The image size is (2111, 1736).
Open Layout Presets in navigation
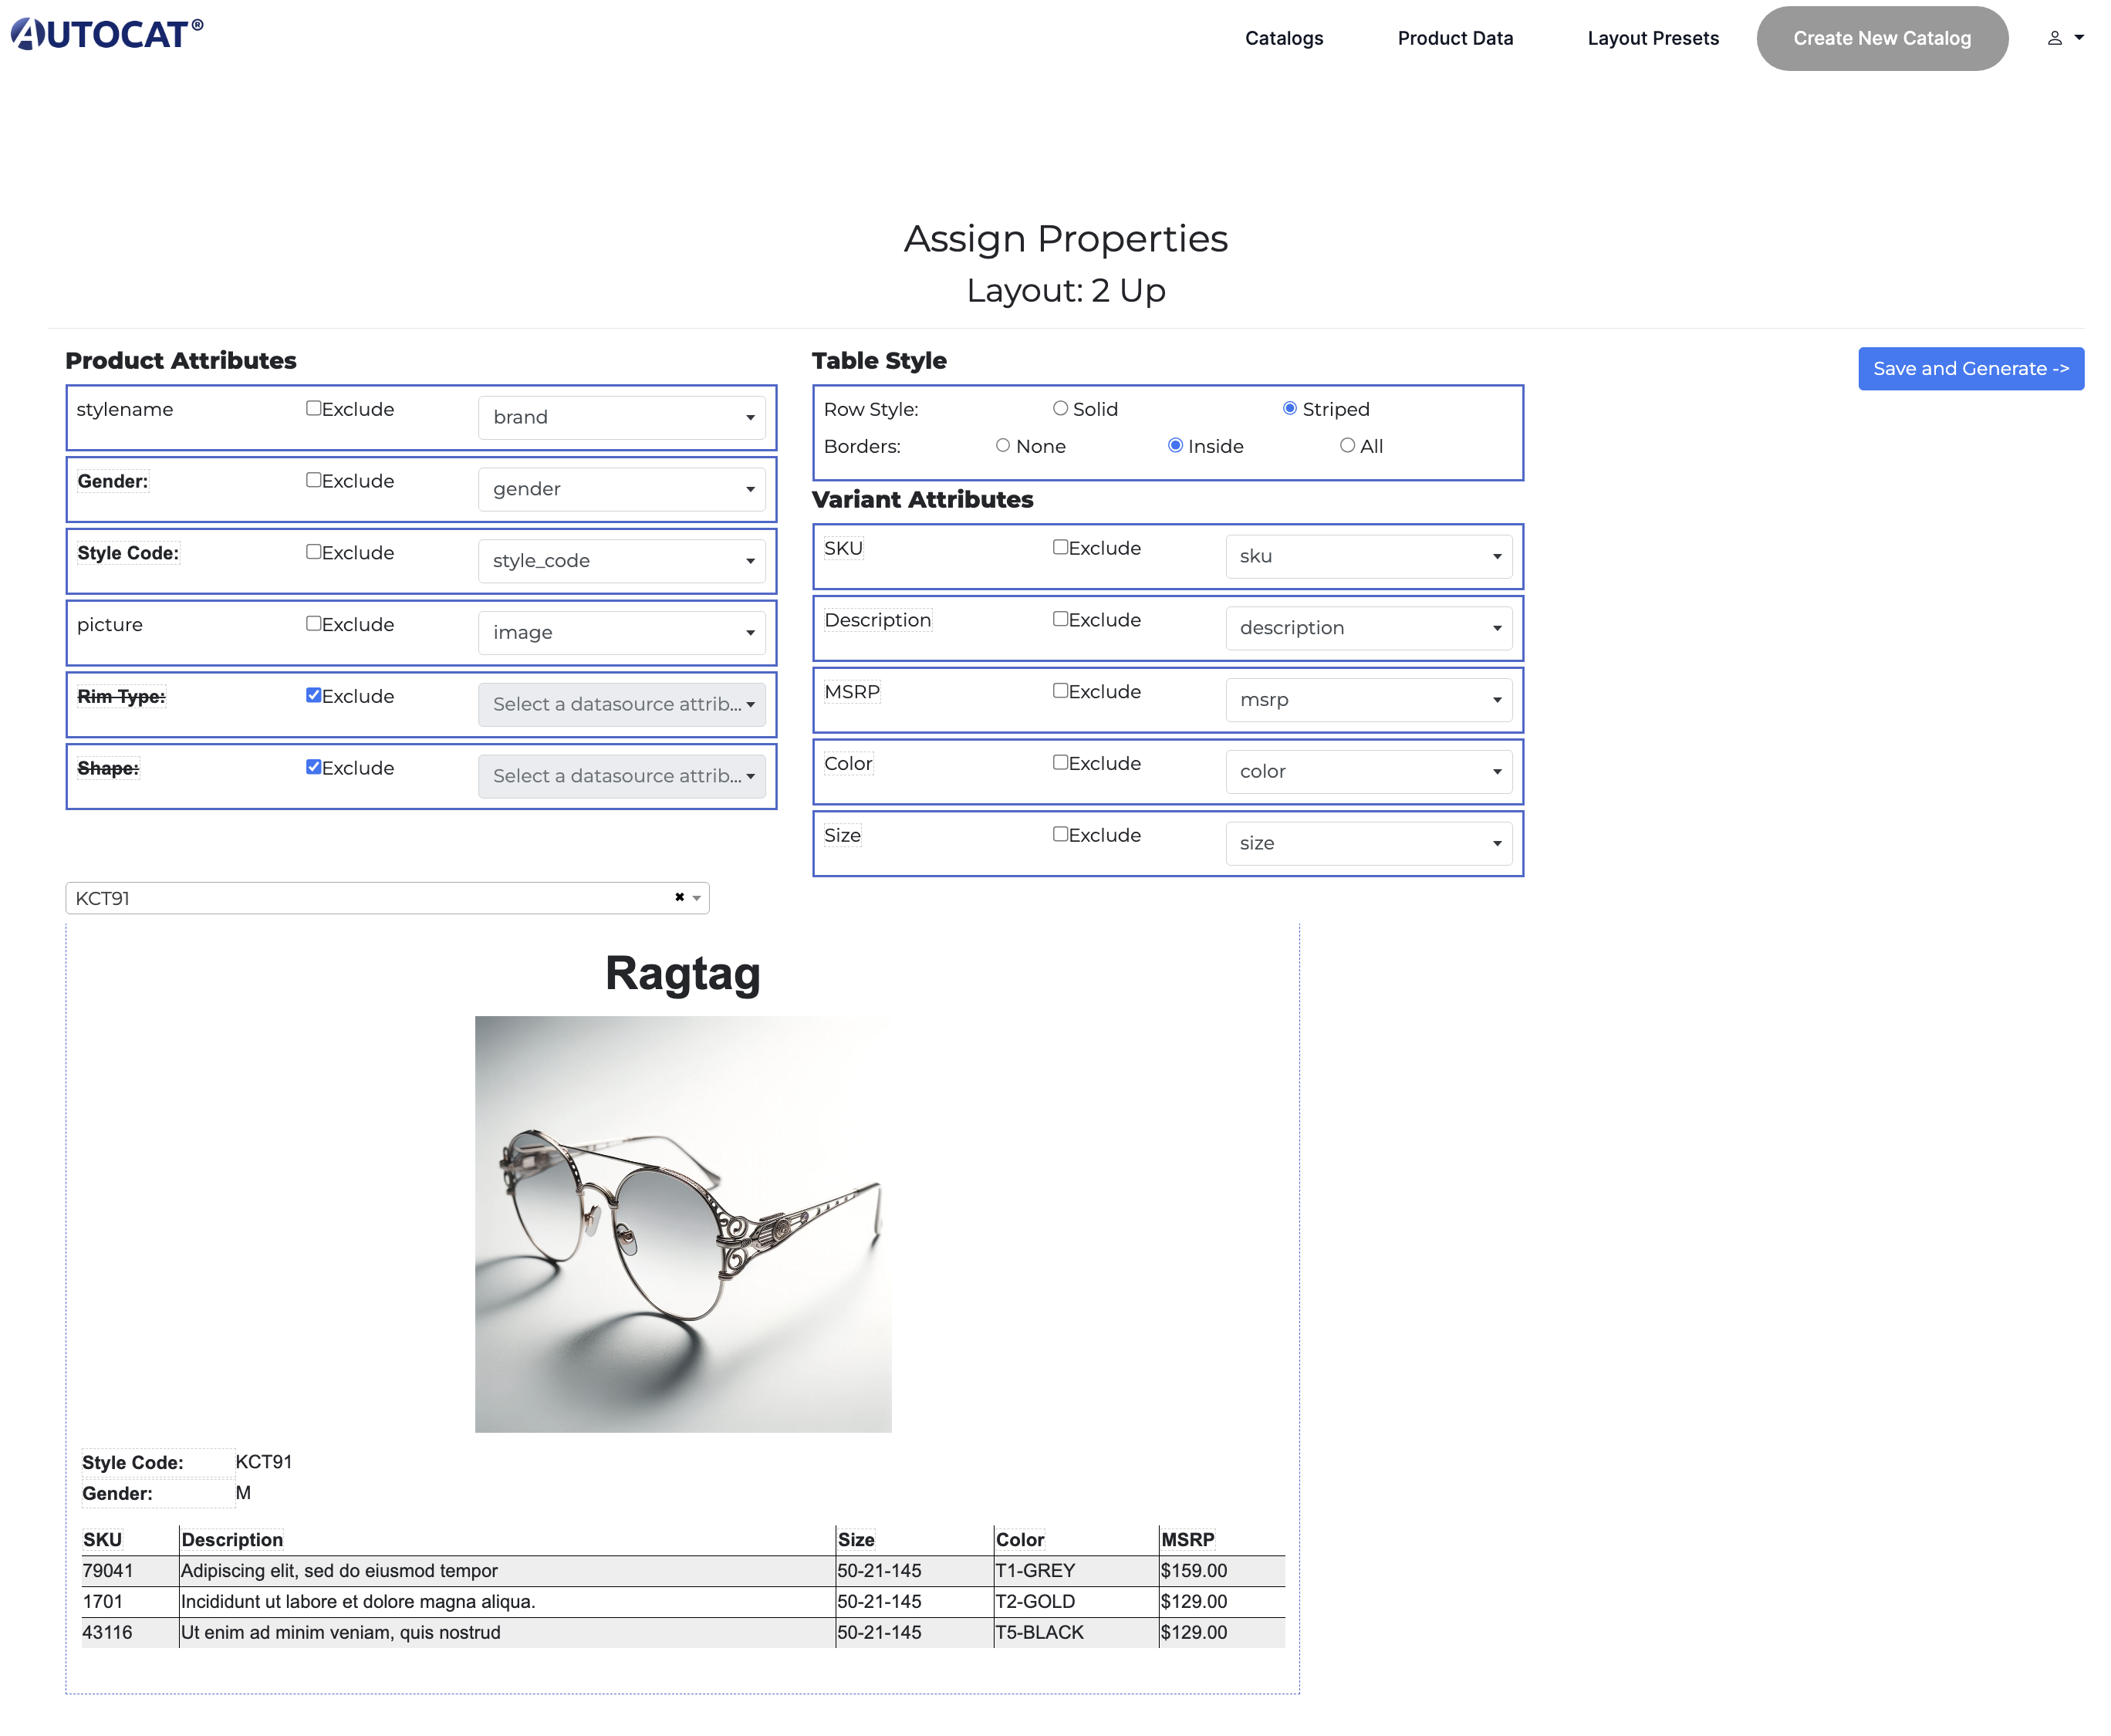click(1653, 38)
